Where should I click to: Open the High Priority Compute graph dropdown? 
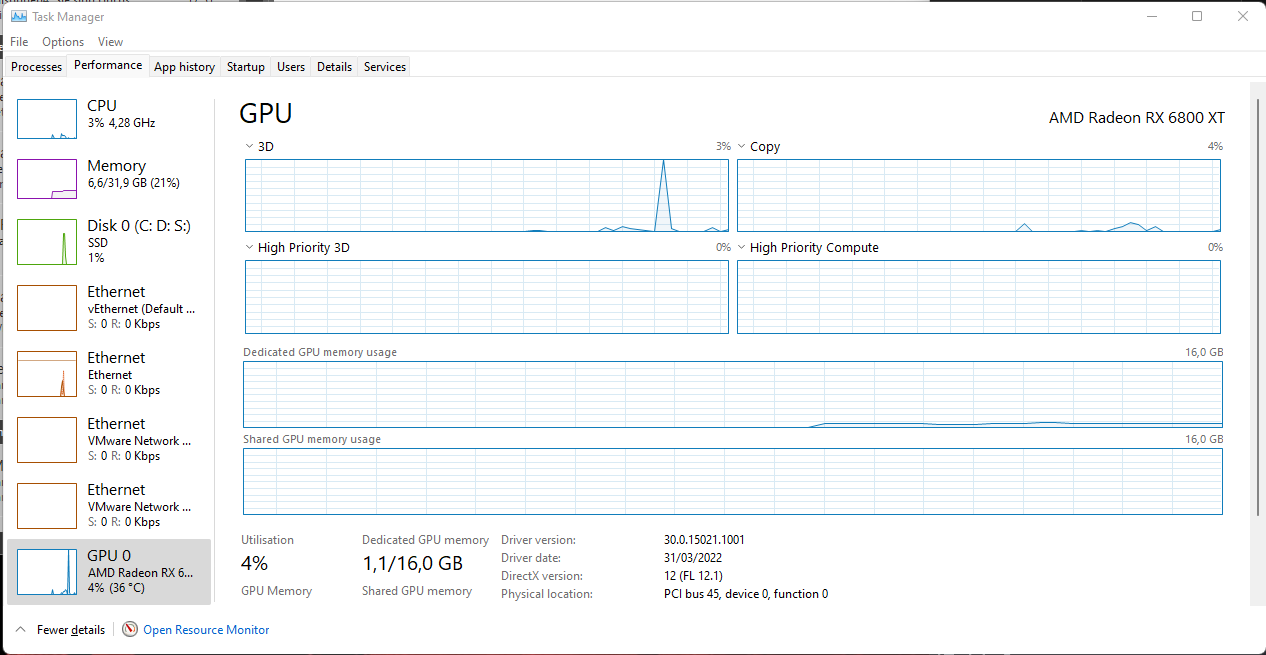tap(742, 248)
